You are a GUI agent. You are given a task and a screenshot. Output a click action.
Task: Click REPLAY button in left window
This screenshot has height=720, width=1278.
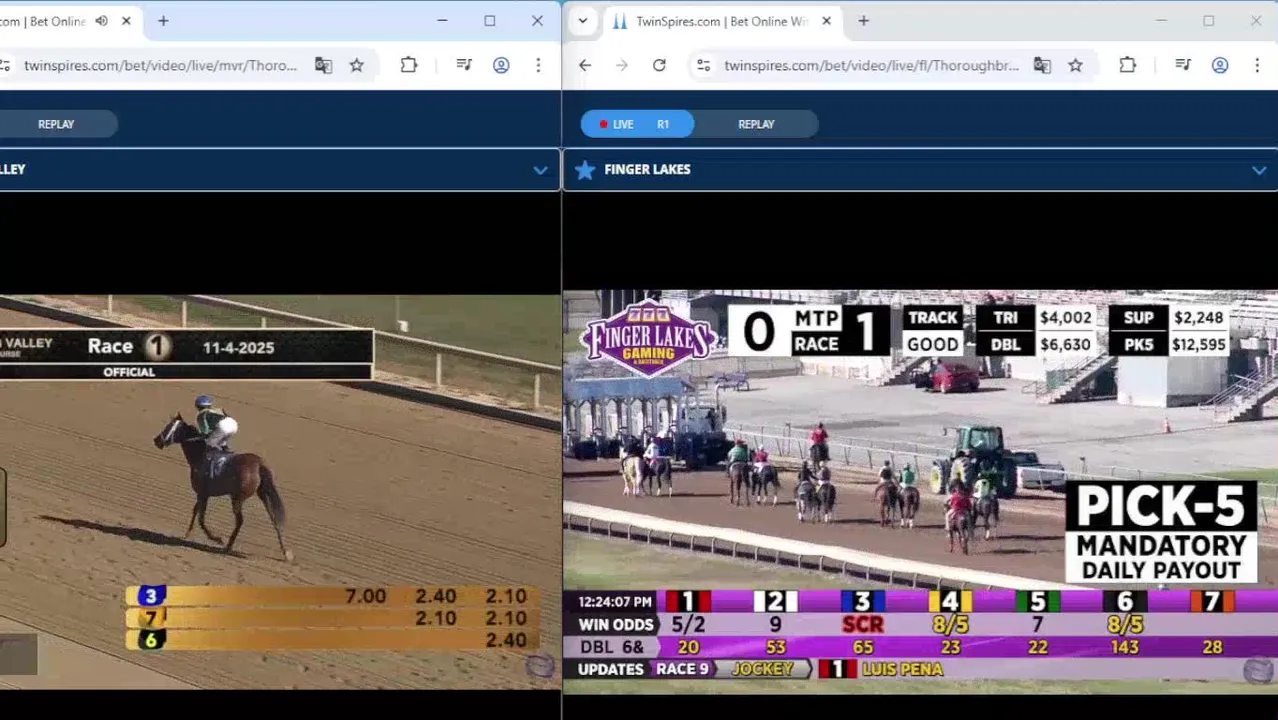pos(56,124)
